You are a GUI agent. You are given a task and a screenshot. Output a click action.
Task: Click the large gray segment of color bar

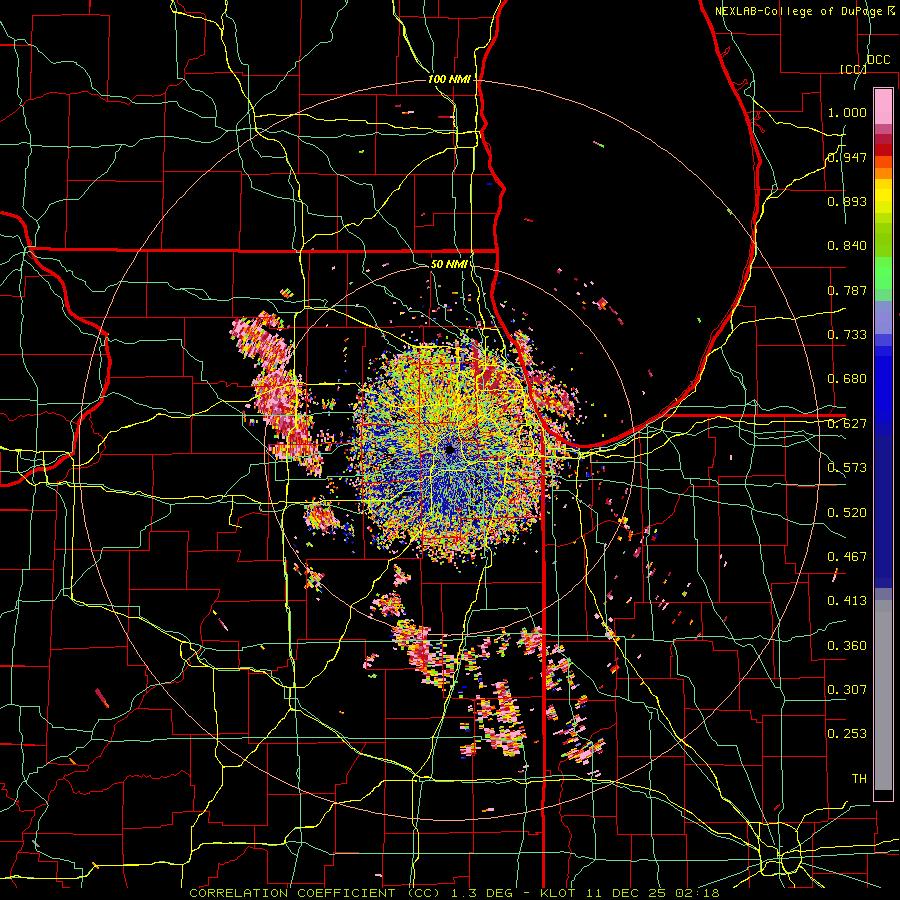(883, 695)
